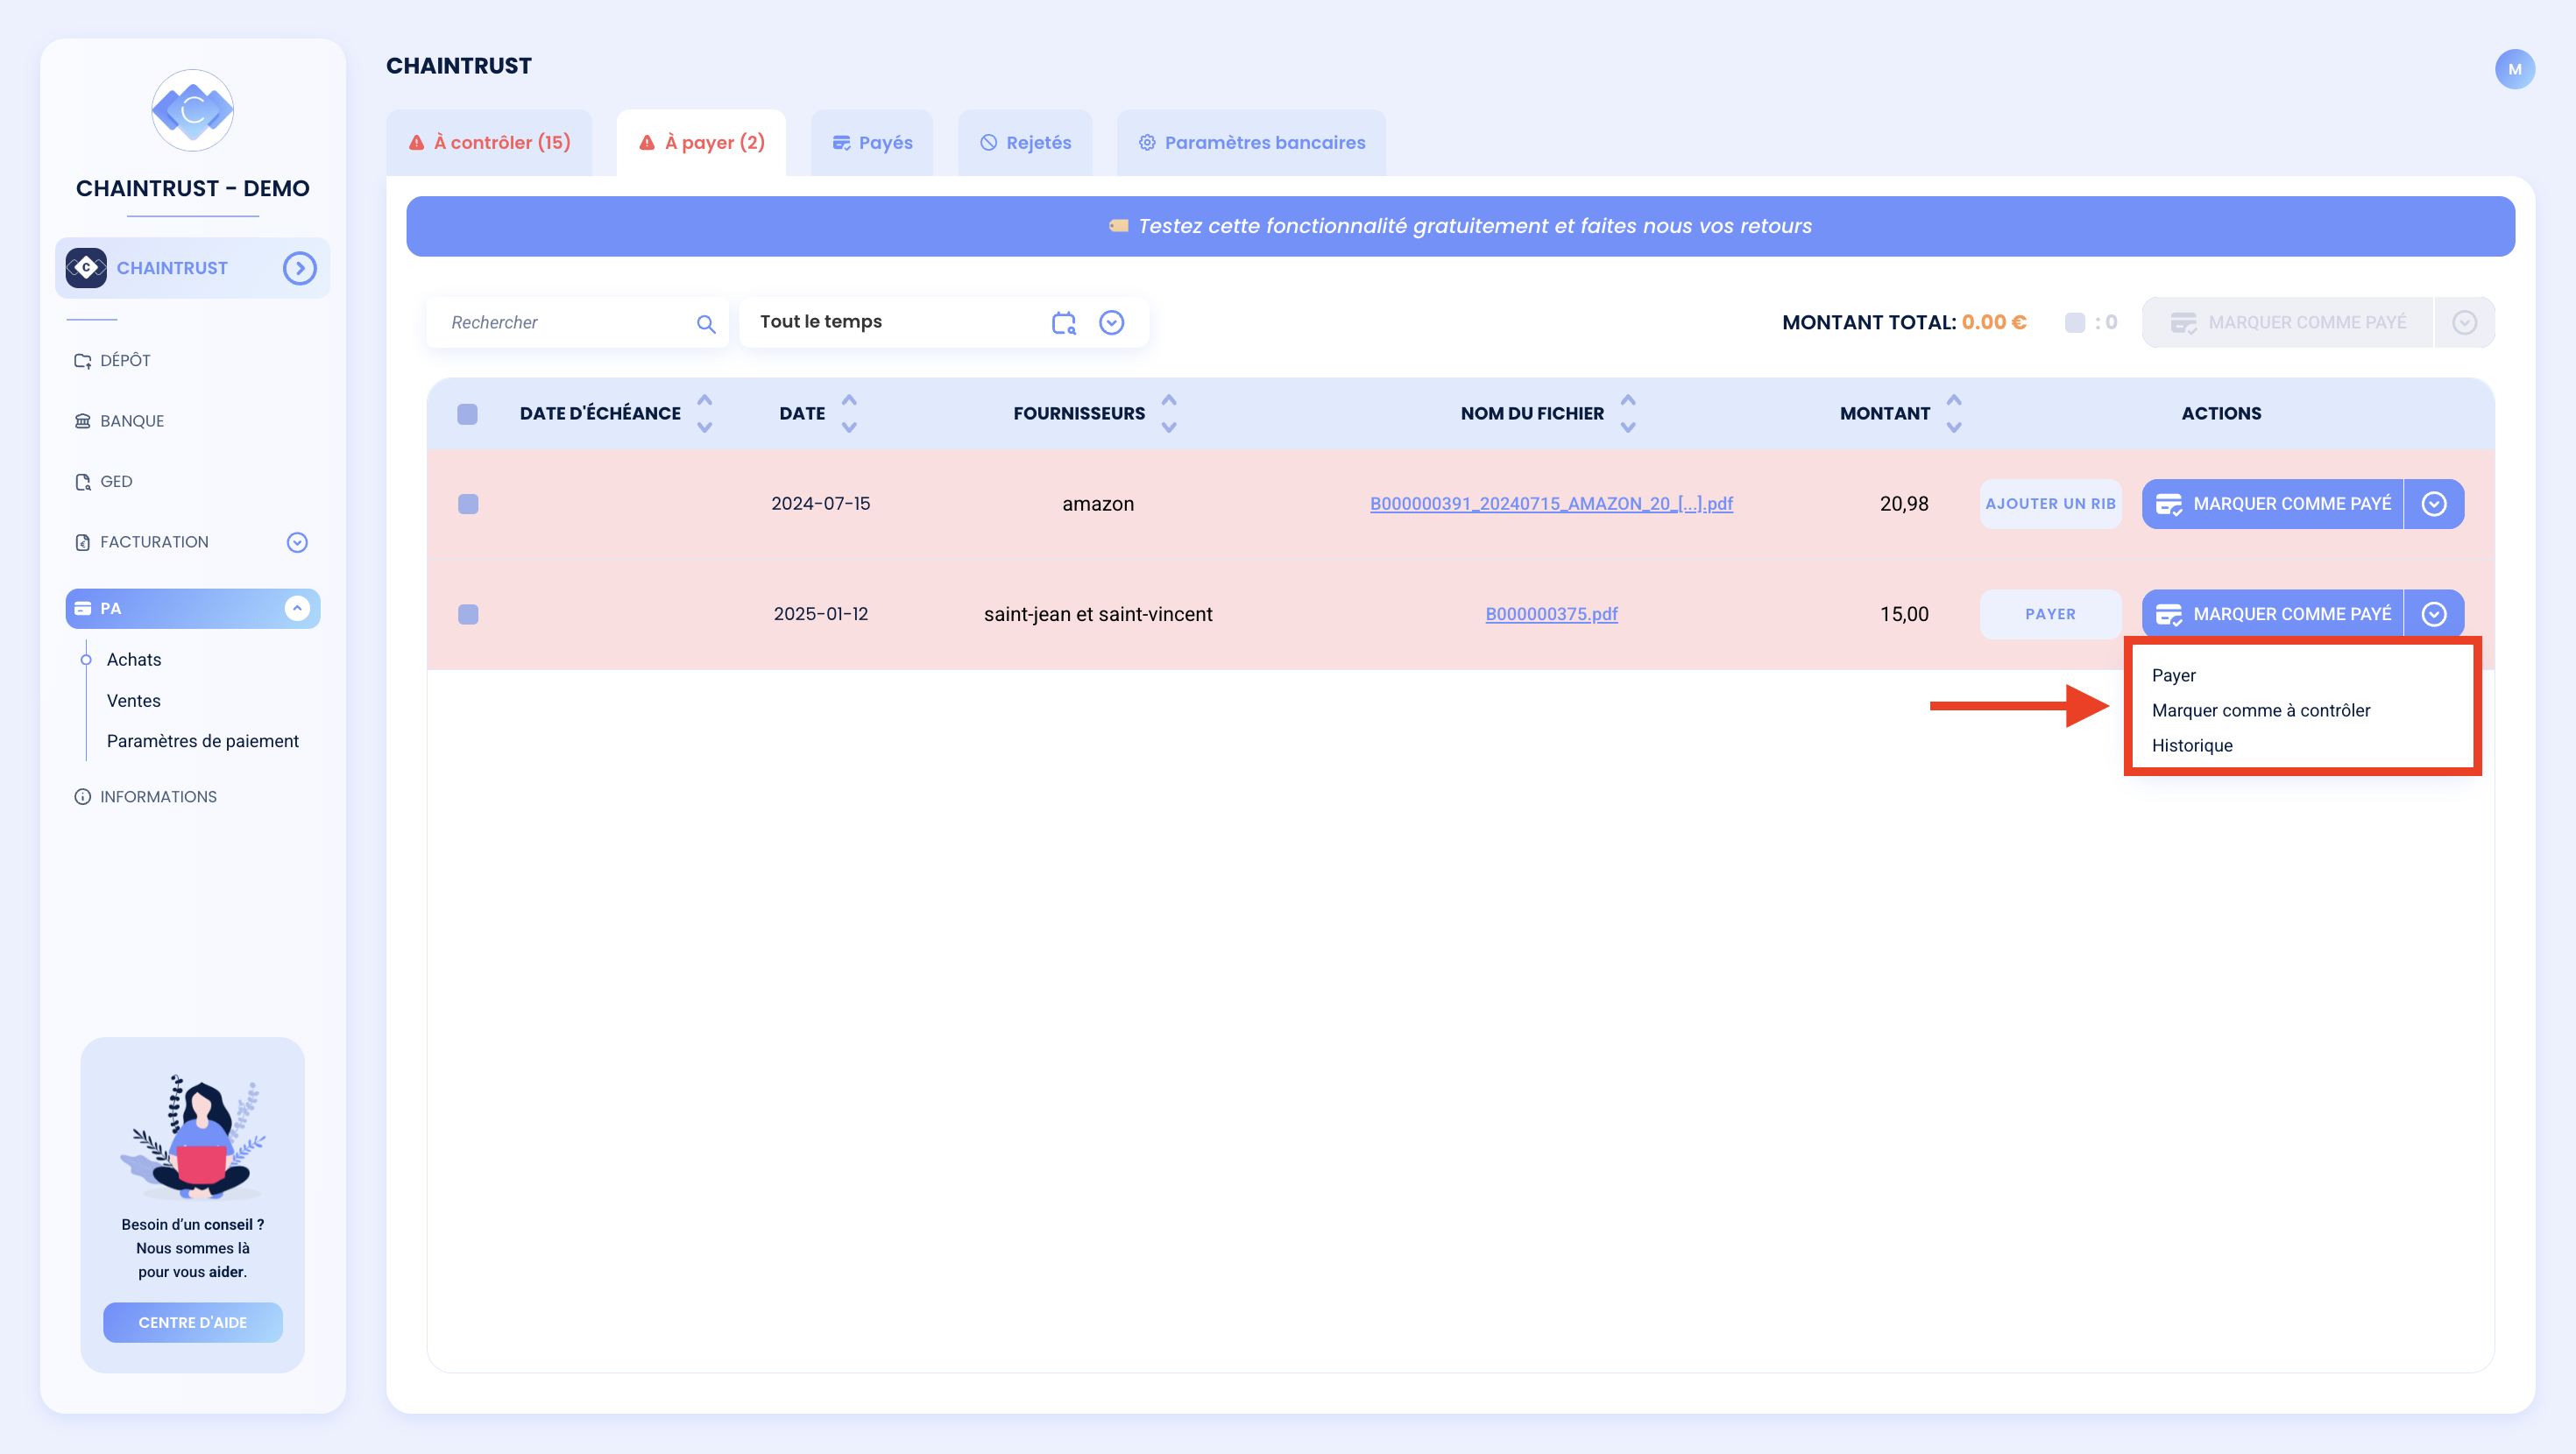Sort MONTANT ascending
Viewport: 2576px width, 1454px height.
1954,400
